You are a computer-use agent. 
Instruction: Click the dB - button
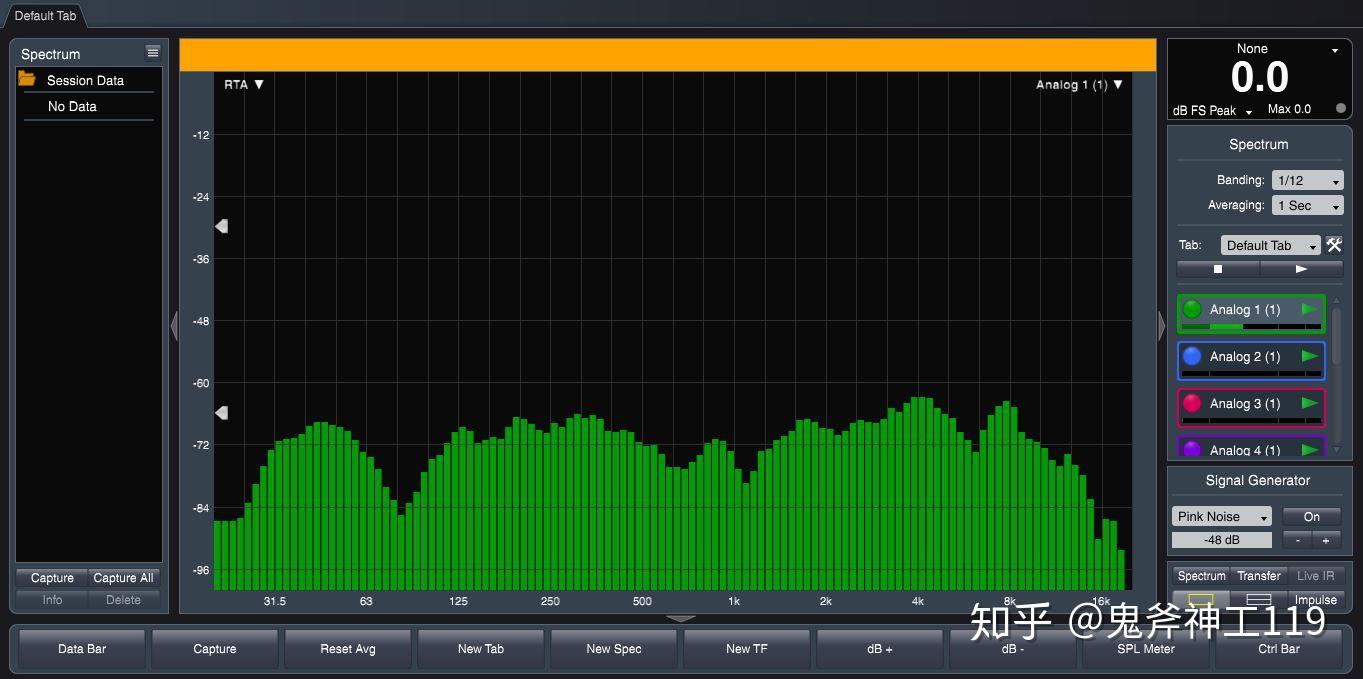tap(1013, 649)
